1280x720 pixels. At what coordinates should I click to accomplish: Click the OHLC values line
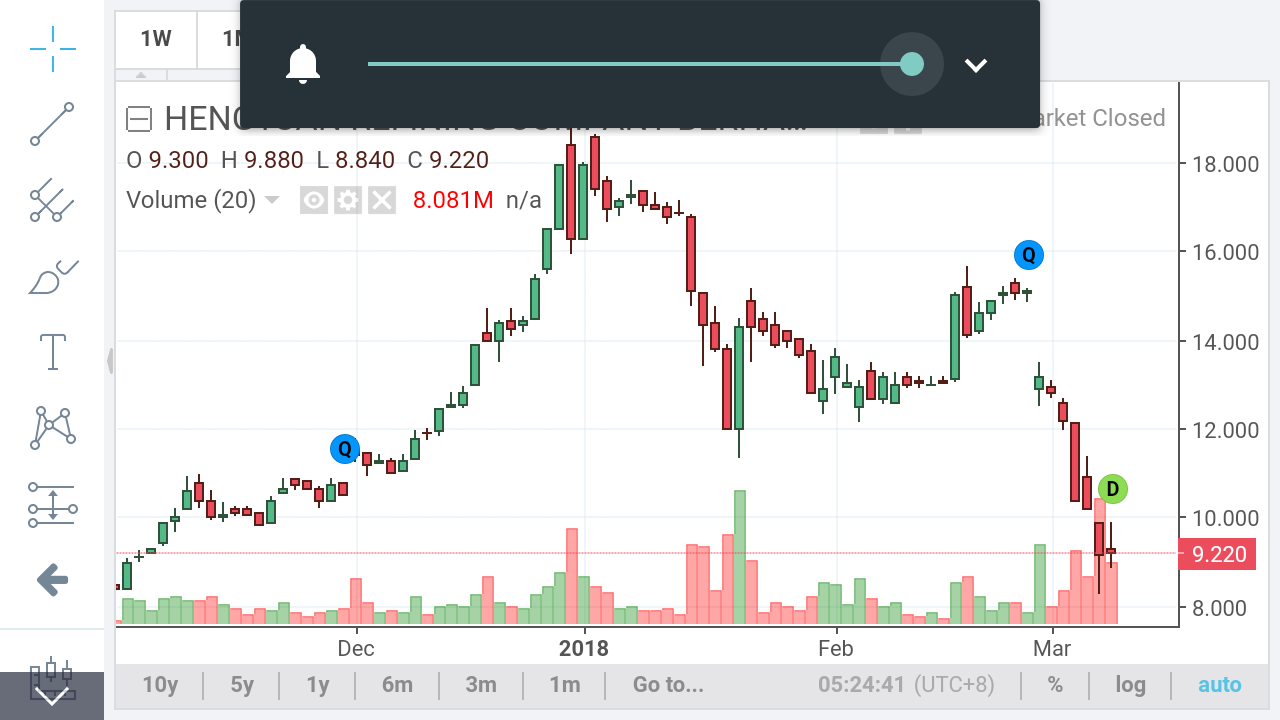pyautogui.click(x=308, y=160)
